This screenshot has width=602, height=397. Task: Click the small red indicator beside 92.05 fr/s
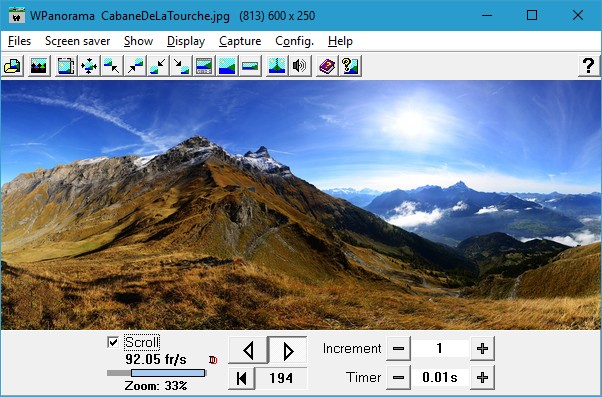click(x=213, y=360)
